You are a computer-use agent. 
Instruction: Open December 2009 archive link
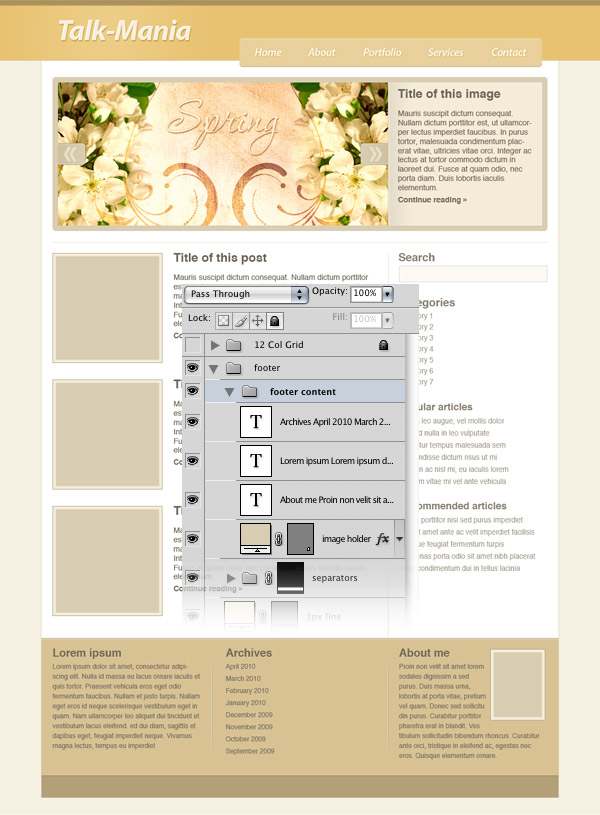click(249, 715)
